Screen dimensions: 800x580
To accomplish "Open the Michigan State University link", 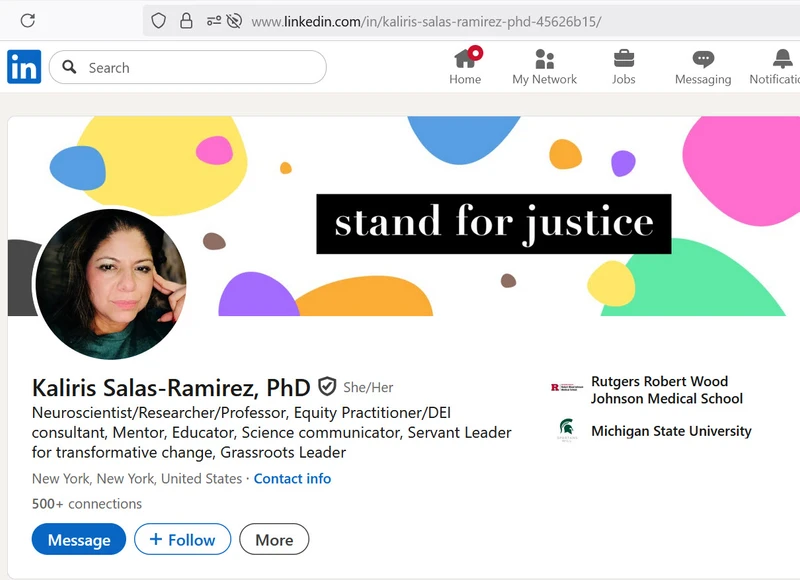I will pyautogui.click(x=670, y=431).
